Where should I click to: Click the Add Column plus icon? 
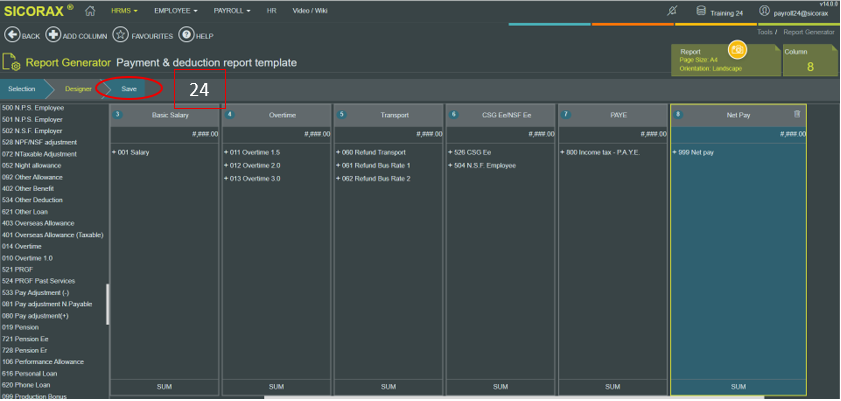coord(53,35)
